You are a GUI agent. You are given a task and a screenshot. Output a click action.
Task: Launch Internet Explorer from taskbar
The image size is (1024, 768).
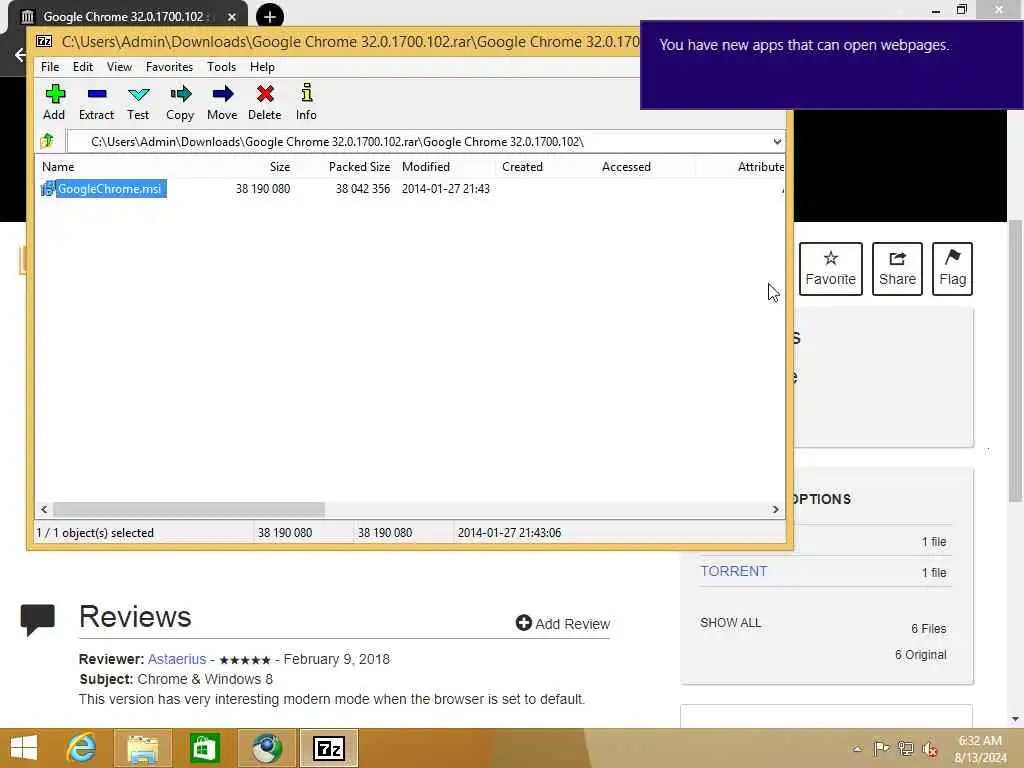81,748
